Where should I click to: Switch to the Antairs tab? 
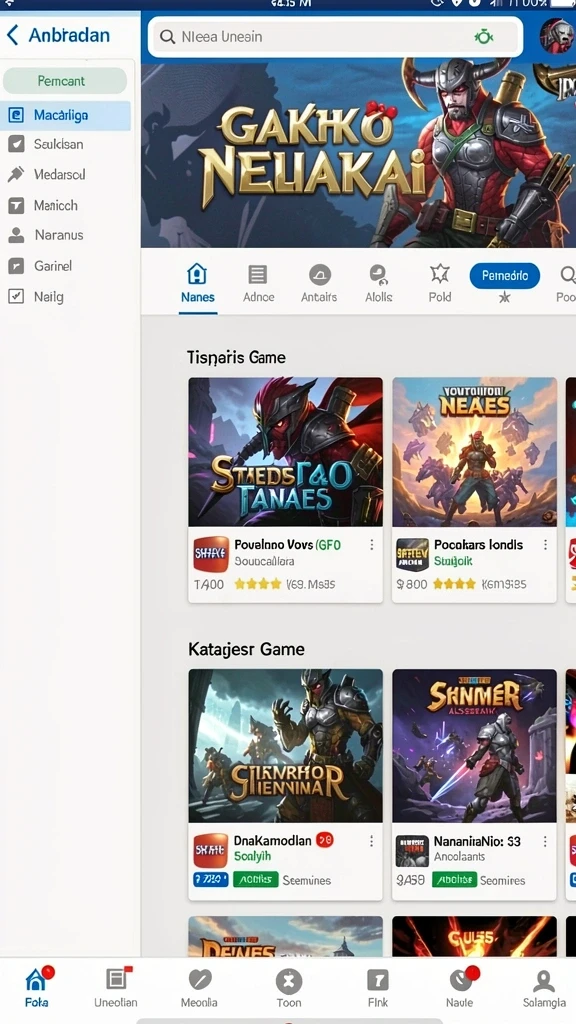tap(319, 283)
